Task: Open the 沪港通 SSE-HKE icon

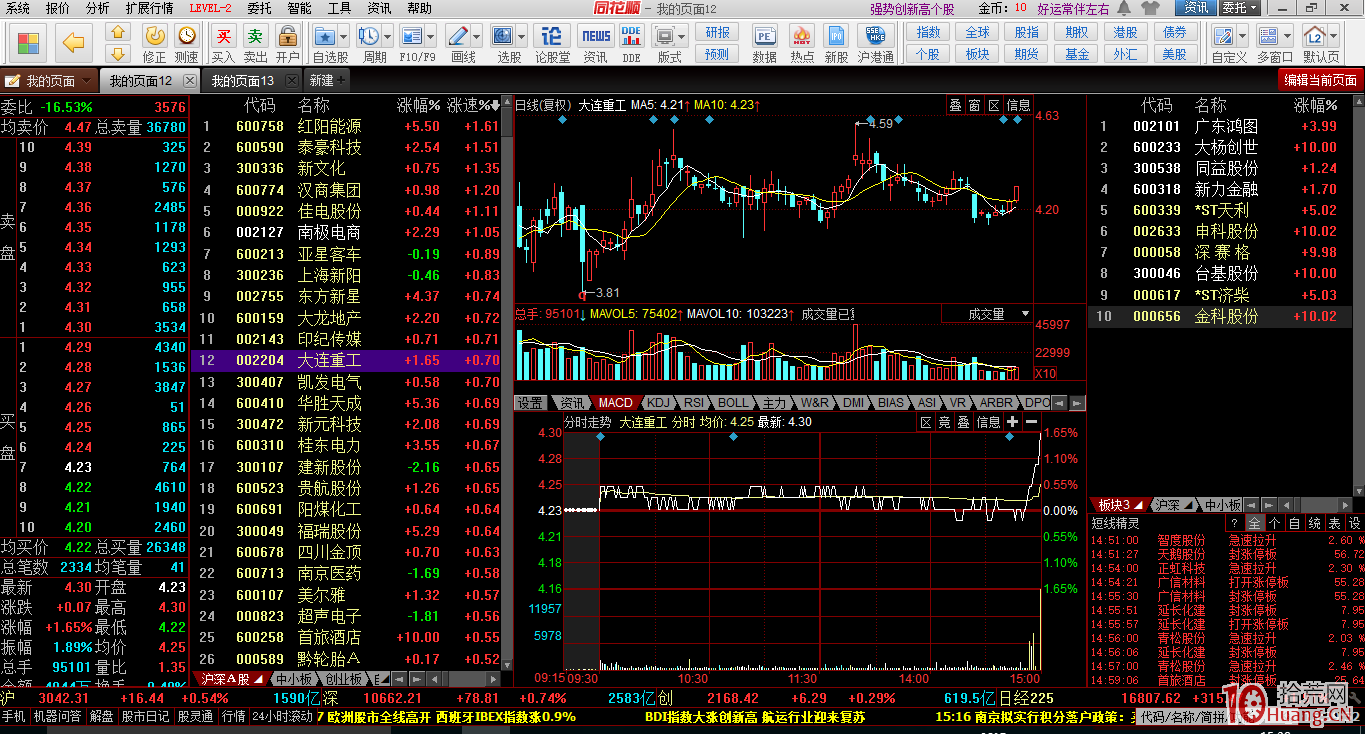Action: (875, 37)
